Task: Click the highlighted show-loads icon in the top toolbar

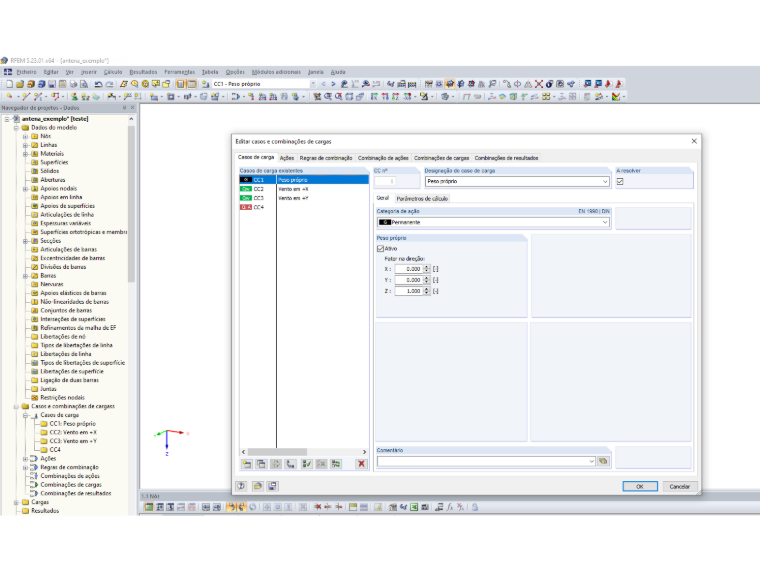Action: pos(450,84)
